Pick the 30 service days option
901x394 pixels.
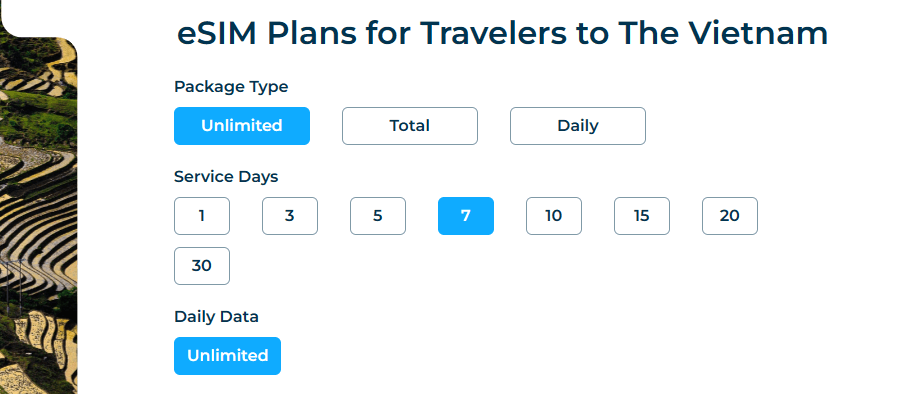coord(202,266)
